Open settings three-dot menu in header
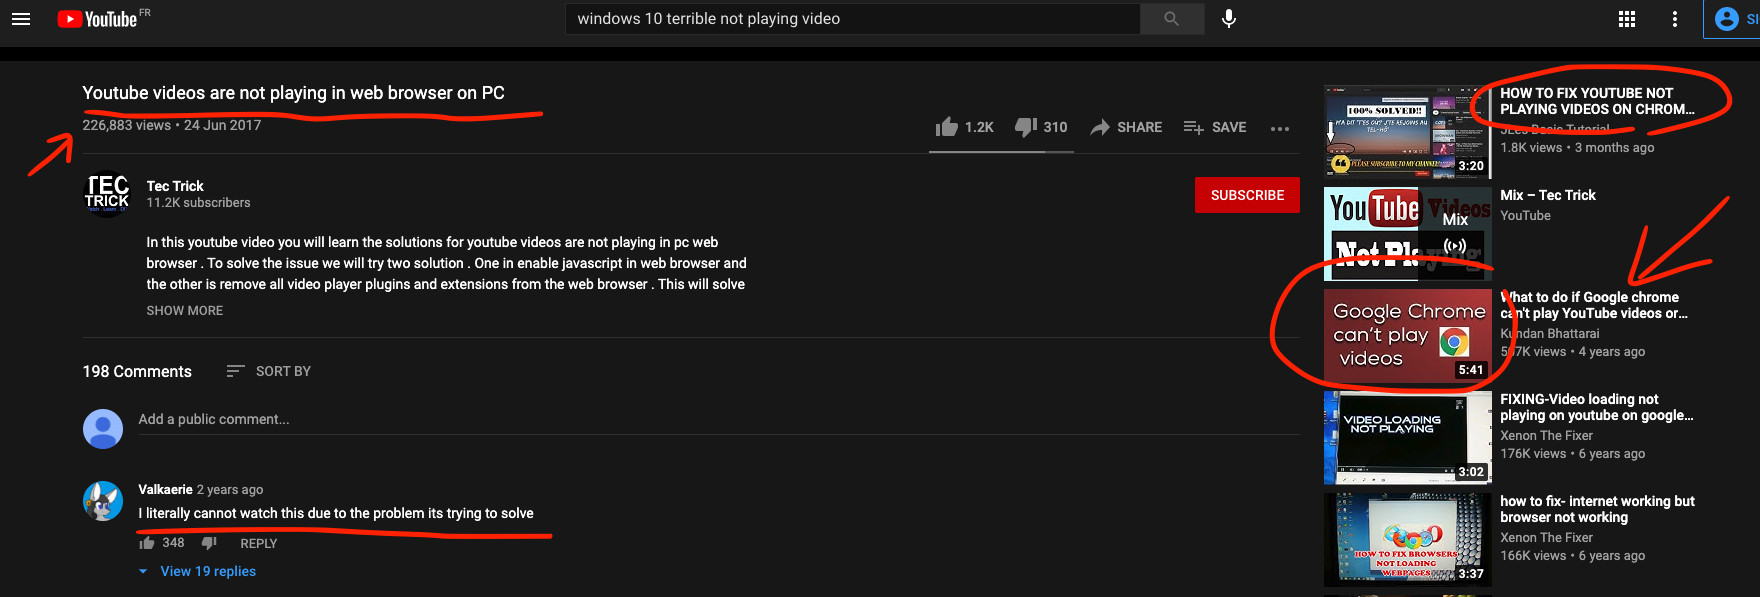This screenshot has width=1760, height=597. click(x=1675, y=19)
